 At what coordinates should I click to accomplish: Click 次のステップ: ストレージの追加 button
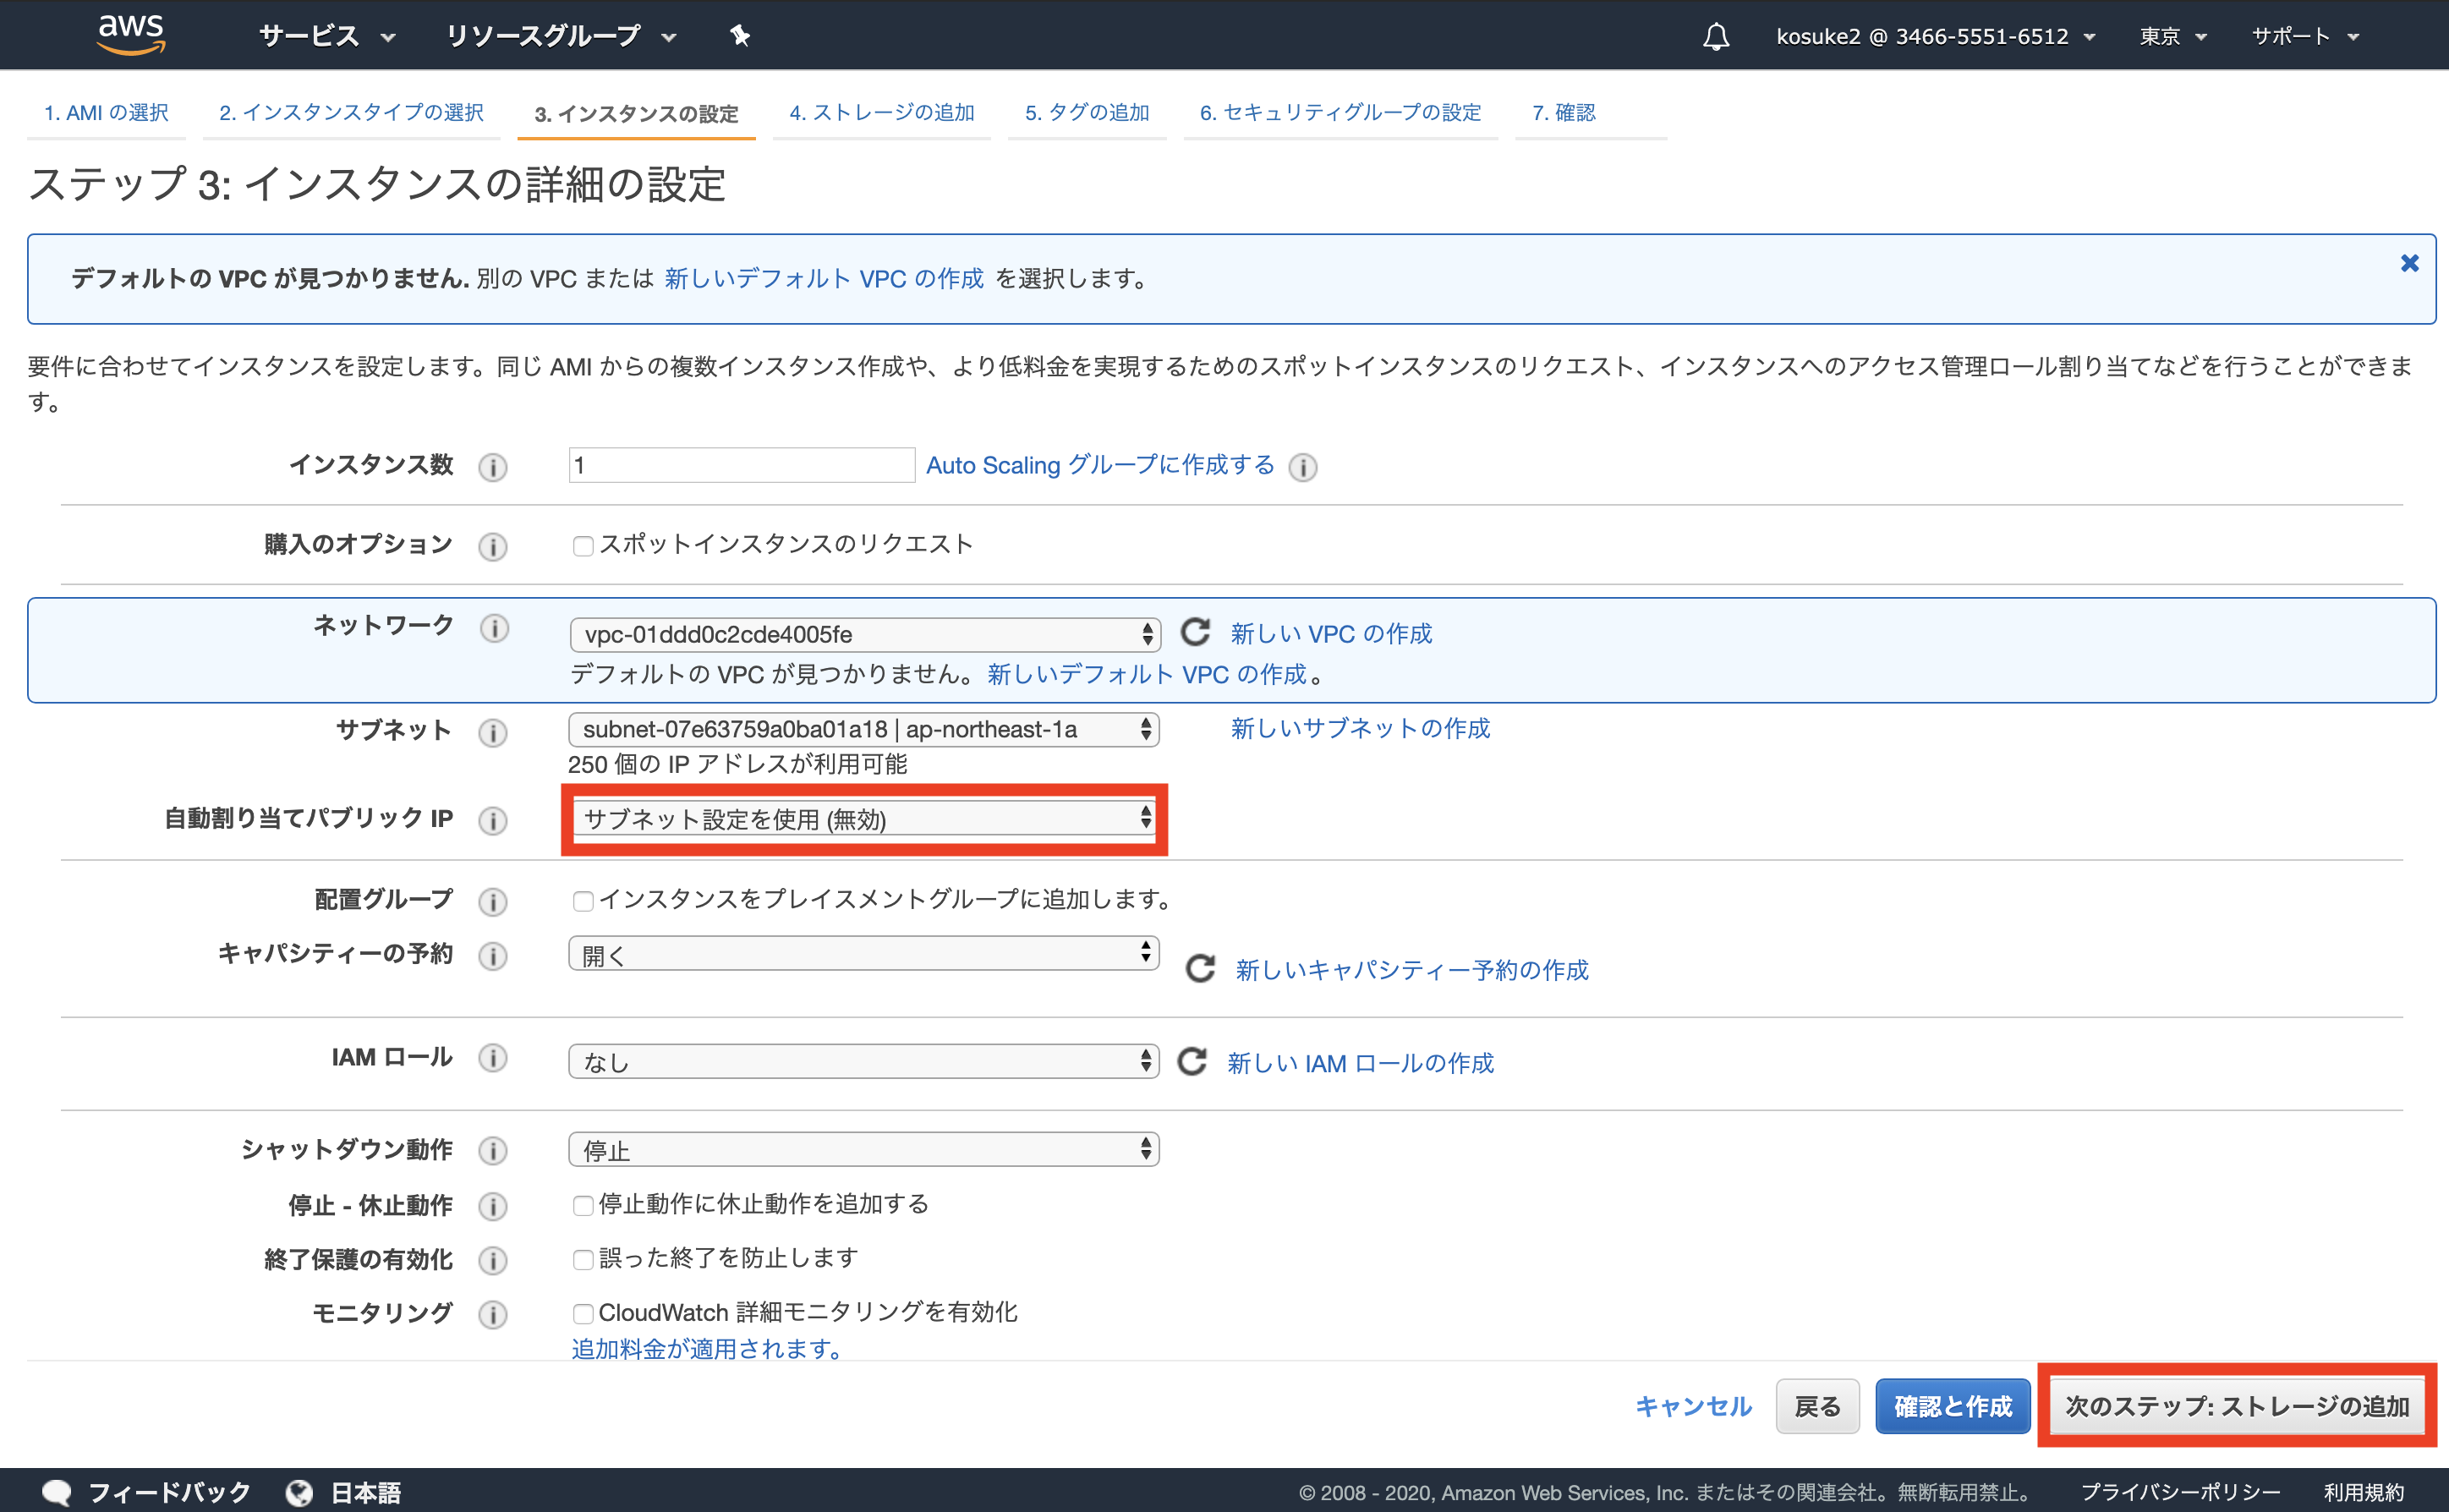(x=2237, y=1406)
